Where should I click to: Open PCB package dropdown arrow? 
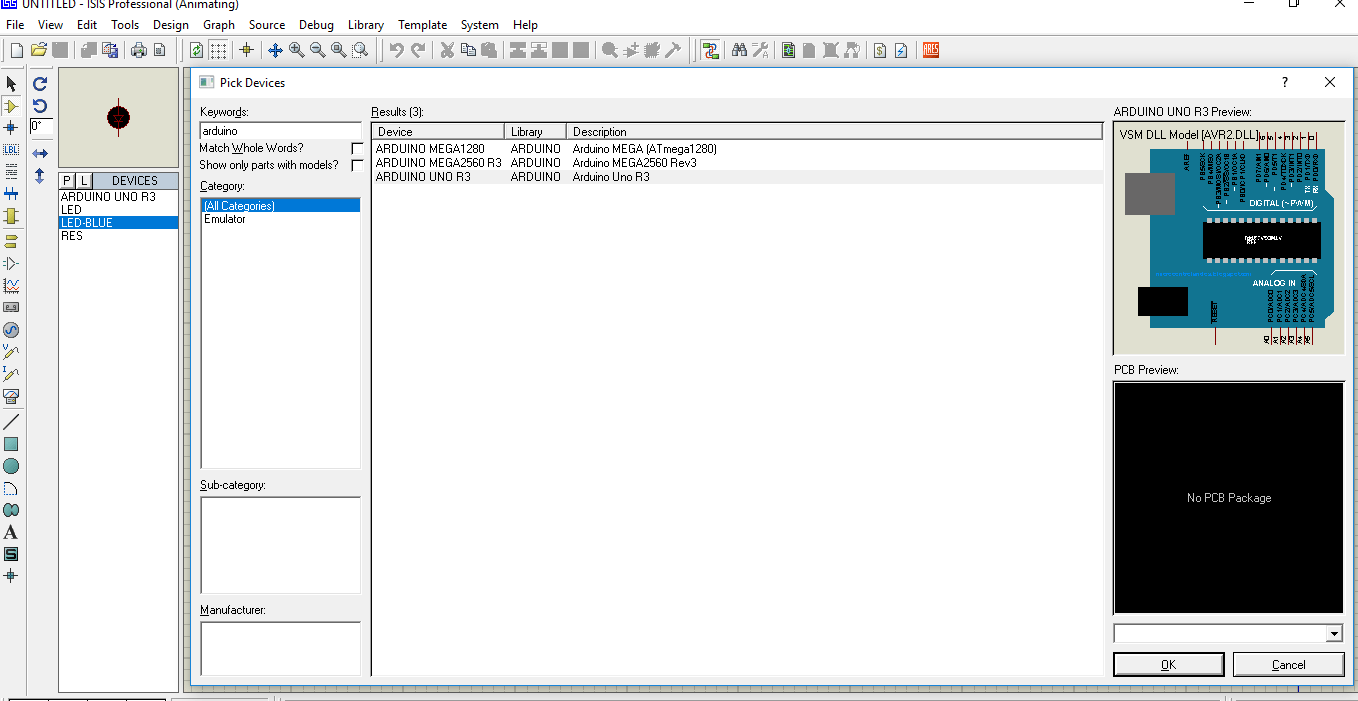tap(1334, 634)
